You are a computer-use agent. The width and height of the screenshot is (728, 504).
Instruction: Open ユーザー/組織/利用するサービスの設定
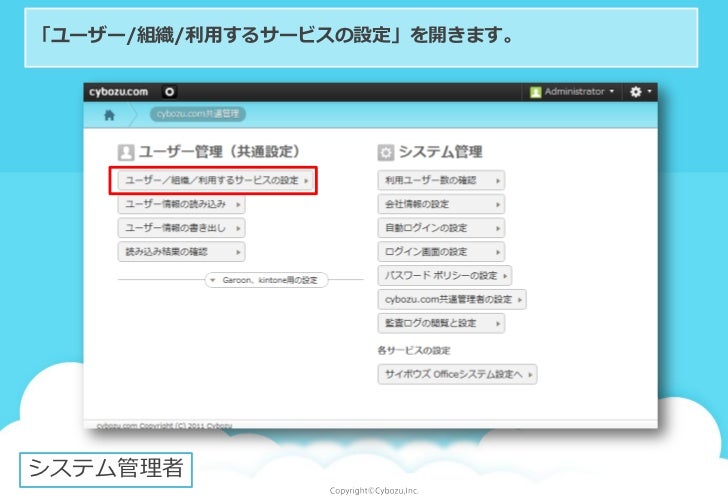tap(215, 181)
